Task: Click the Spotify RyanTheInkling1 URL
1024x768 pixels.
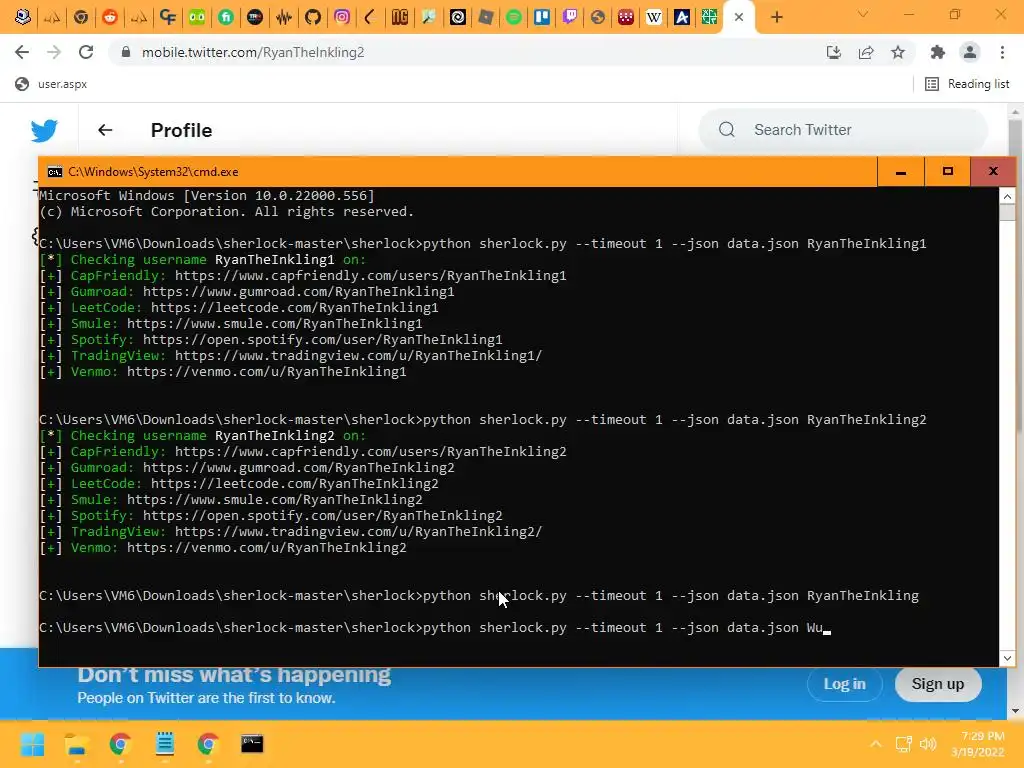Action: click(x=323, y=340)
